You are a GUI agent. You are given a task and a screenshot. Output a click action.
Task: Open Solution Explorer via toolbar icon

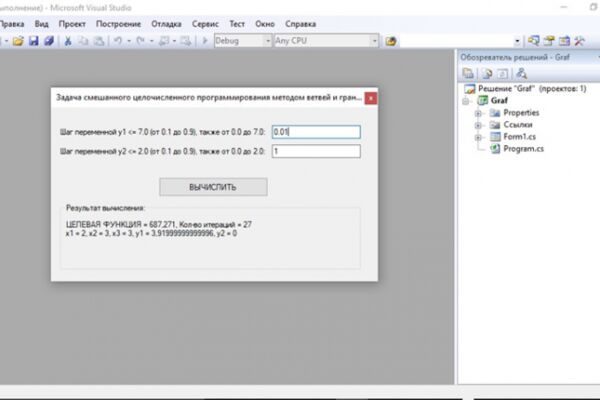click(x=533, y=41)
